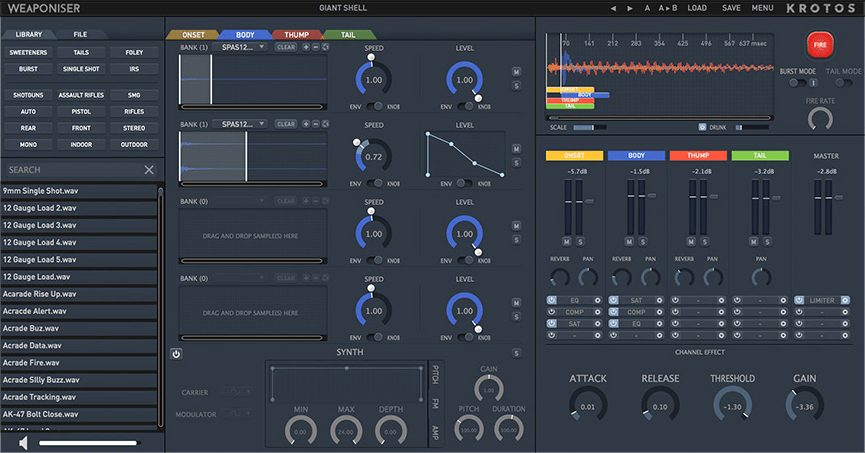Select the Assault Rifles filter button
The image size is (865, 453).
pos(80,95)
